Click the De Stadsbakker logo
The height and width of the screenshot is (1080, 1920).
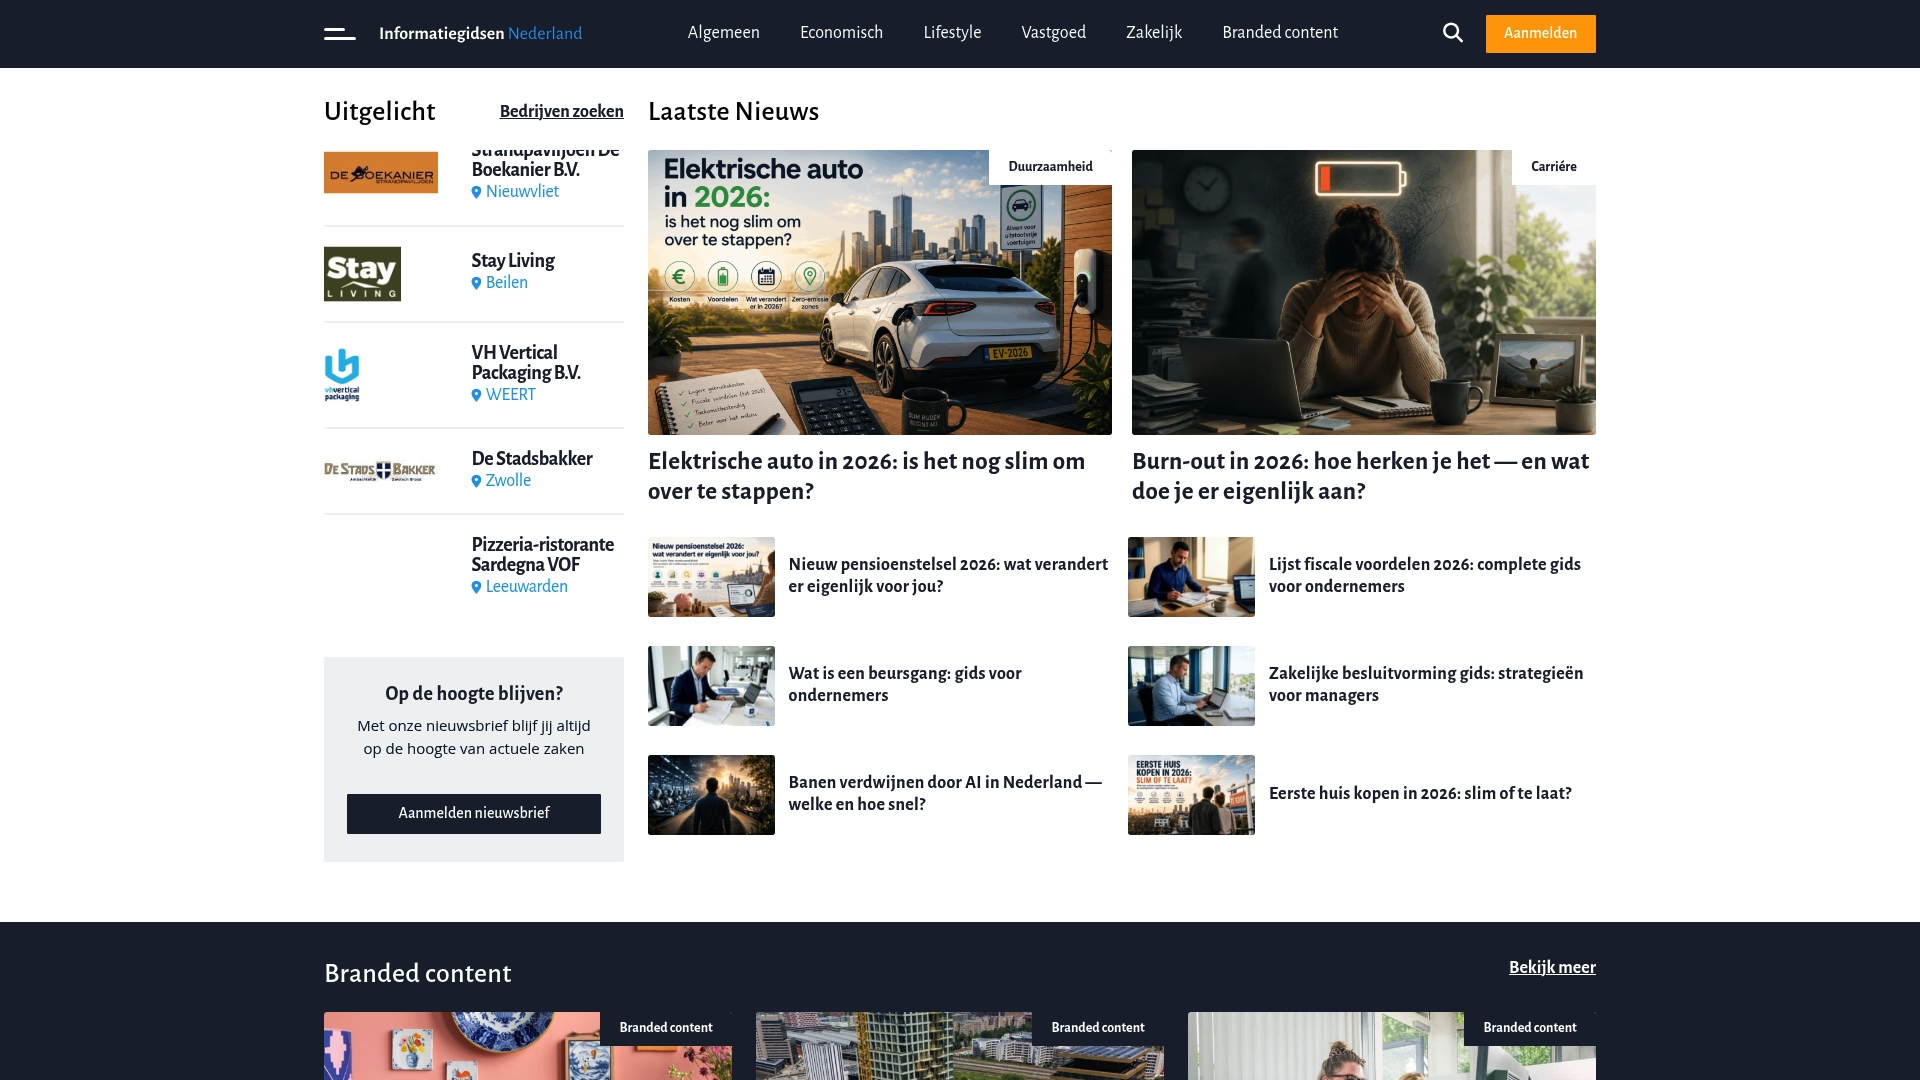380,471
